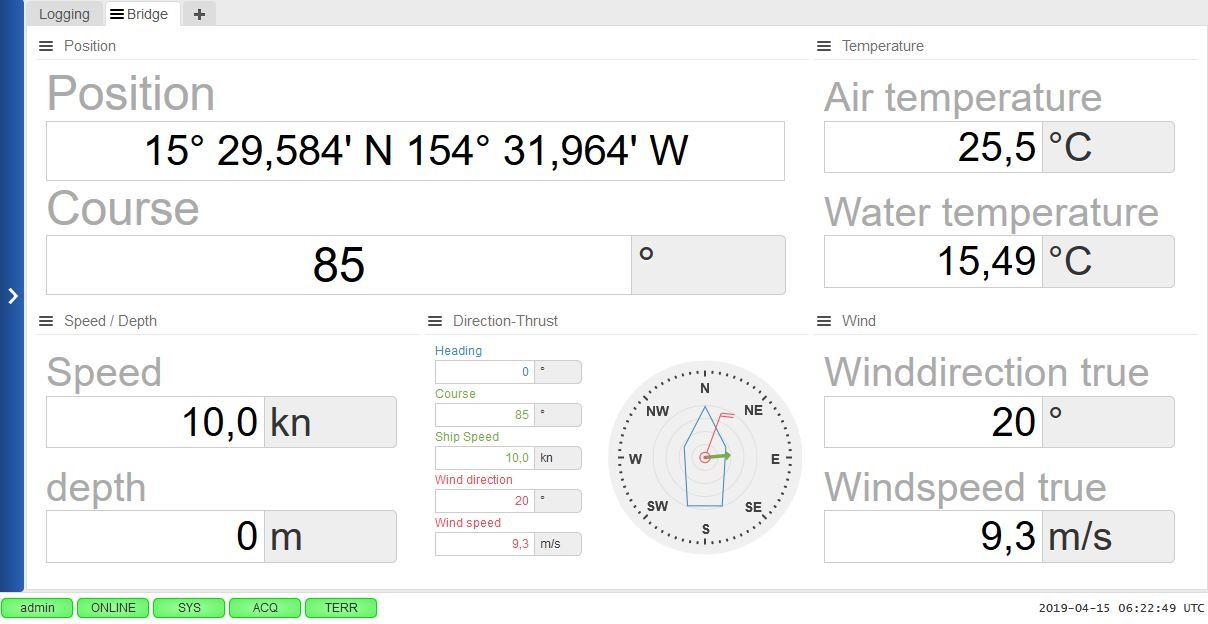The image size is (1208, 624).
Task: Open the Wind panel hamburger menu
Action: tap(824, 321)
